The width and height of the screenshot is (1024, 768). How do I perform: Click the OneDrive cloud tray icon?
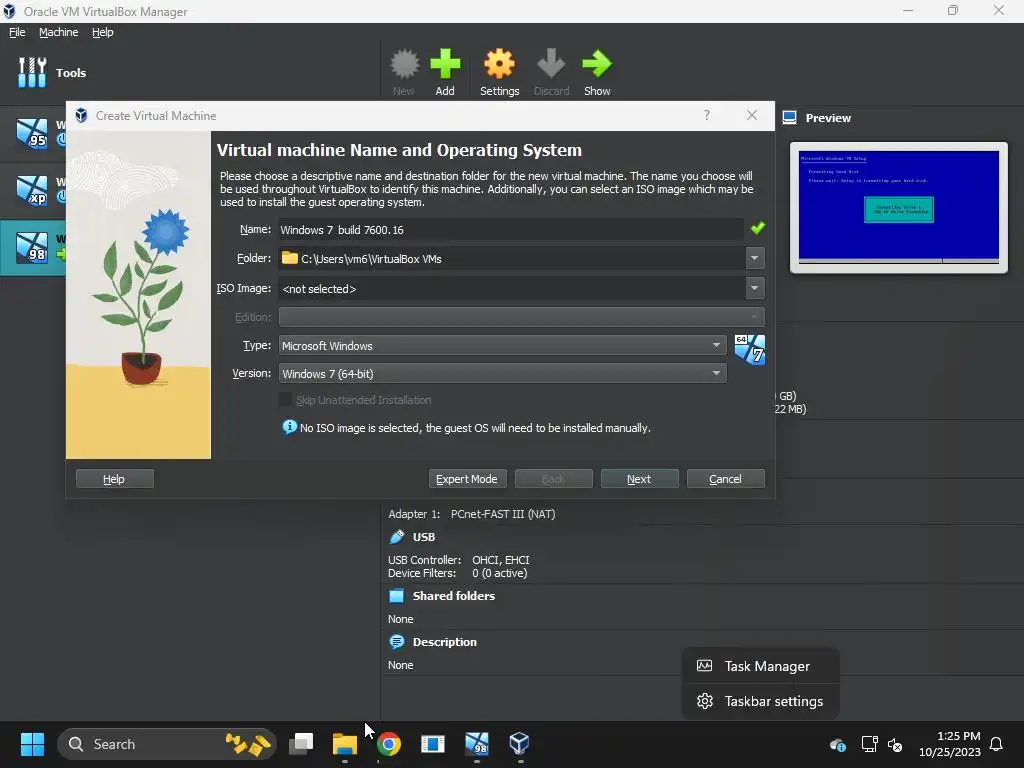[838, 744]
